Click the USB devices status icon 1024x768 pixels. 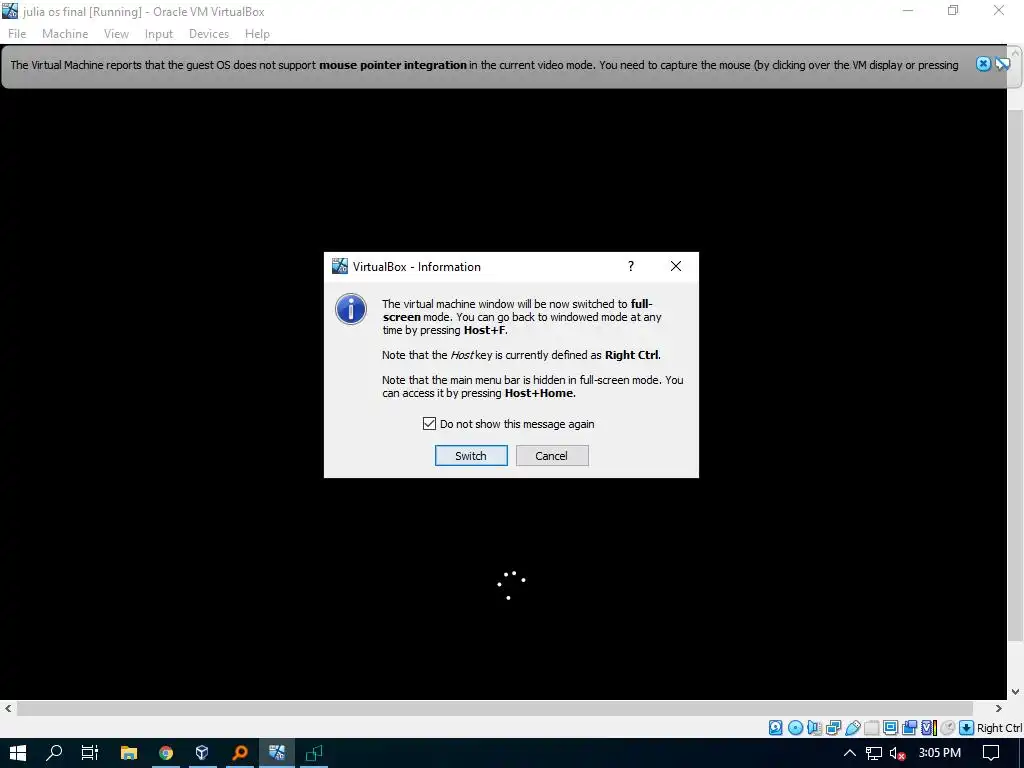click(x=852, y=728)
